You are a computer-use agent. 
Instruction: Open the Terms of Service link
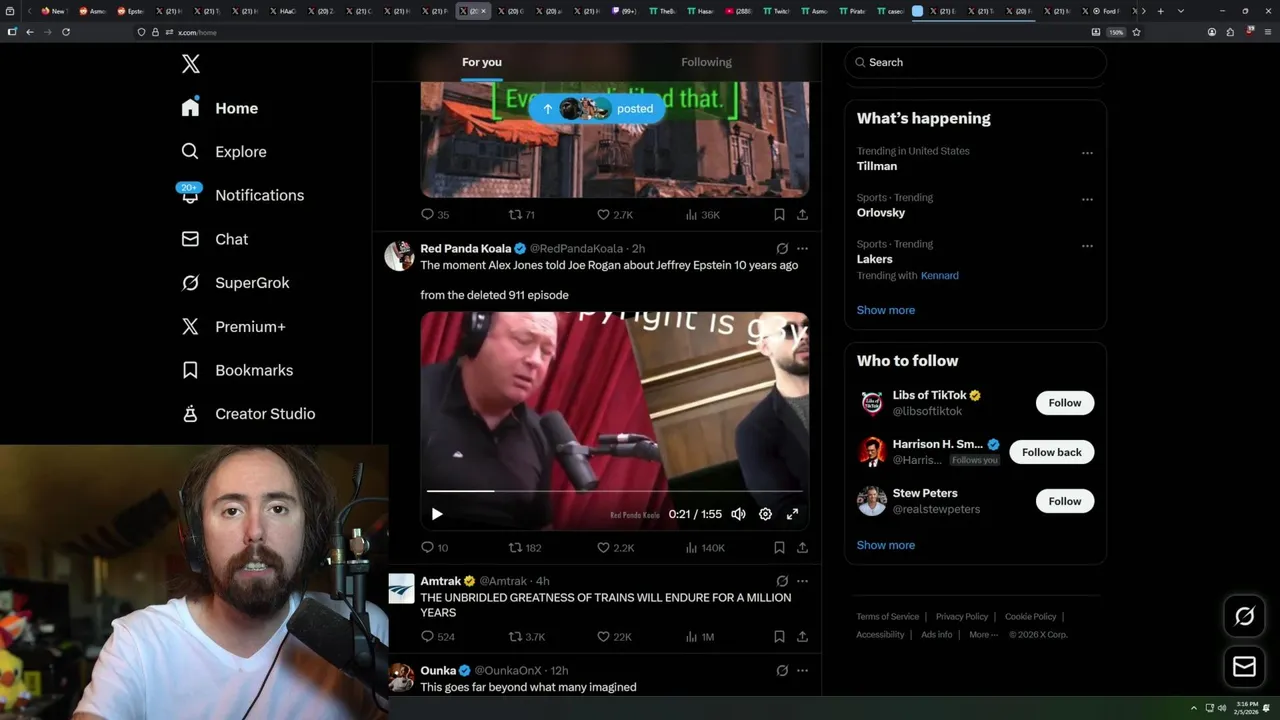(x=887, y=617)
